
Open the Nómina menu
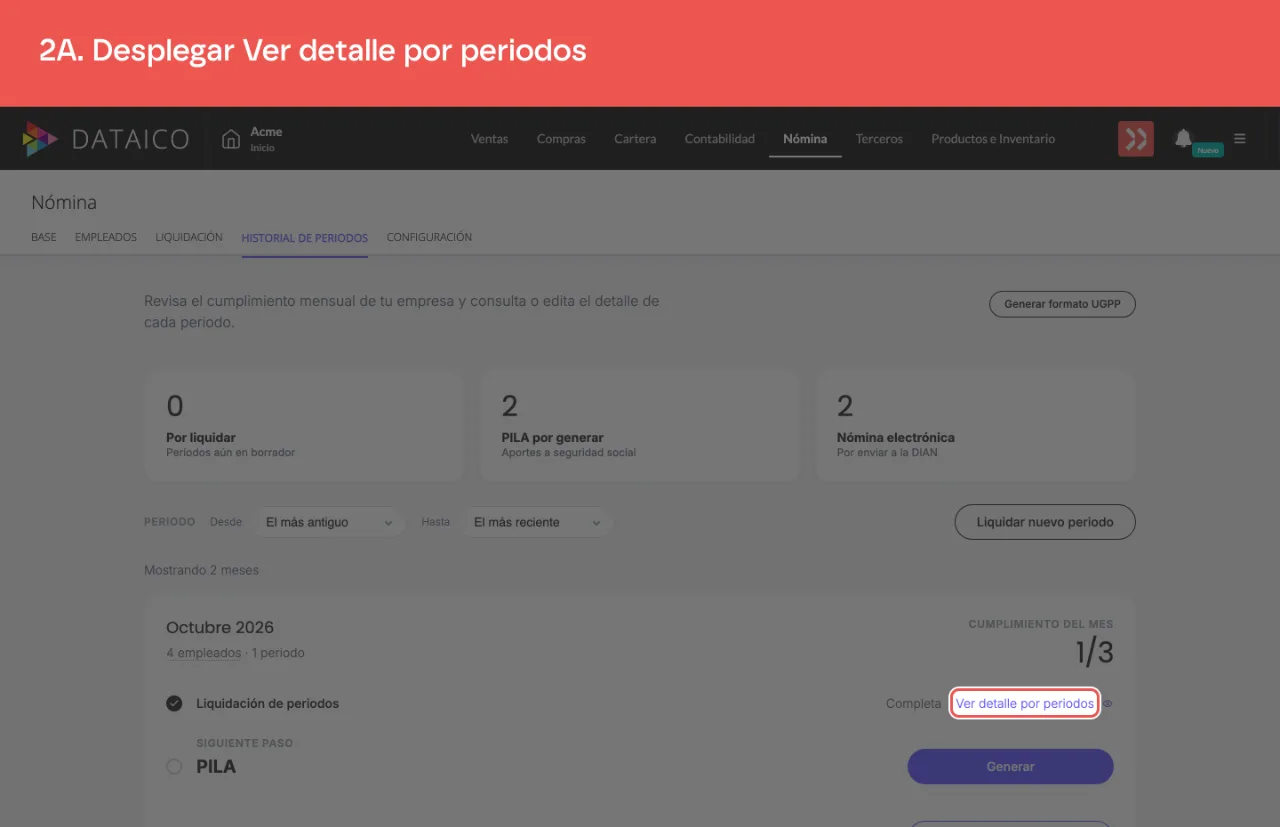805,139
